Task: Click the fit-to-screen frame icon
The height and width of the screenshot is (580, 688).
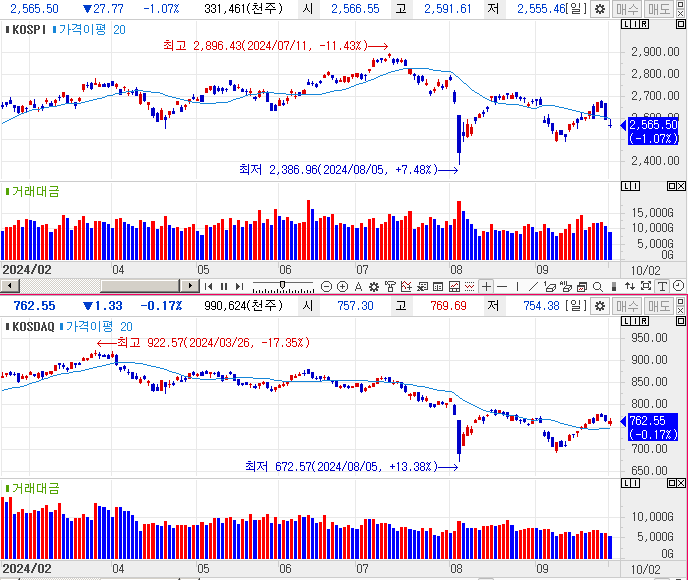Action: point(646,286)
